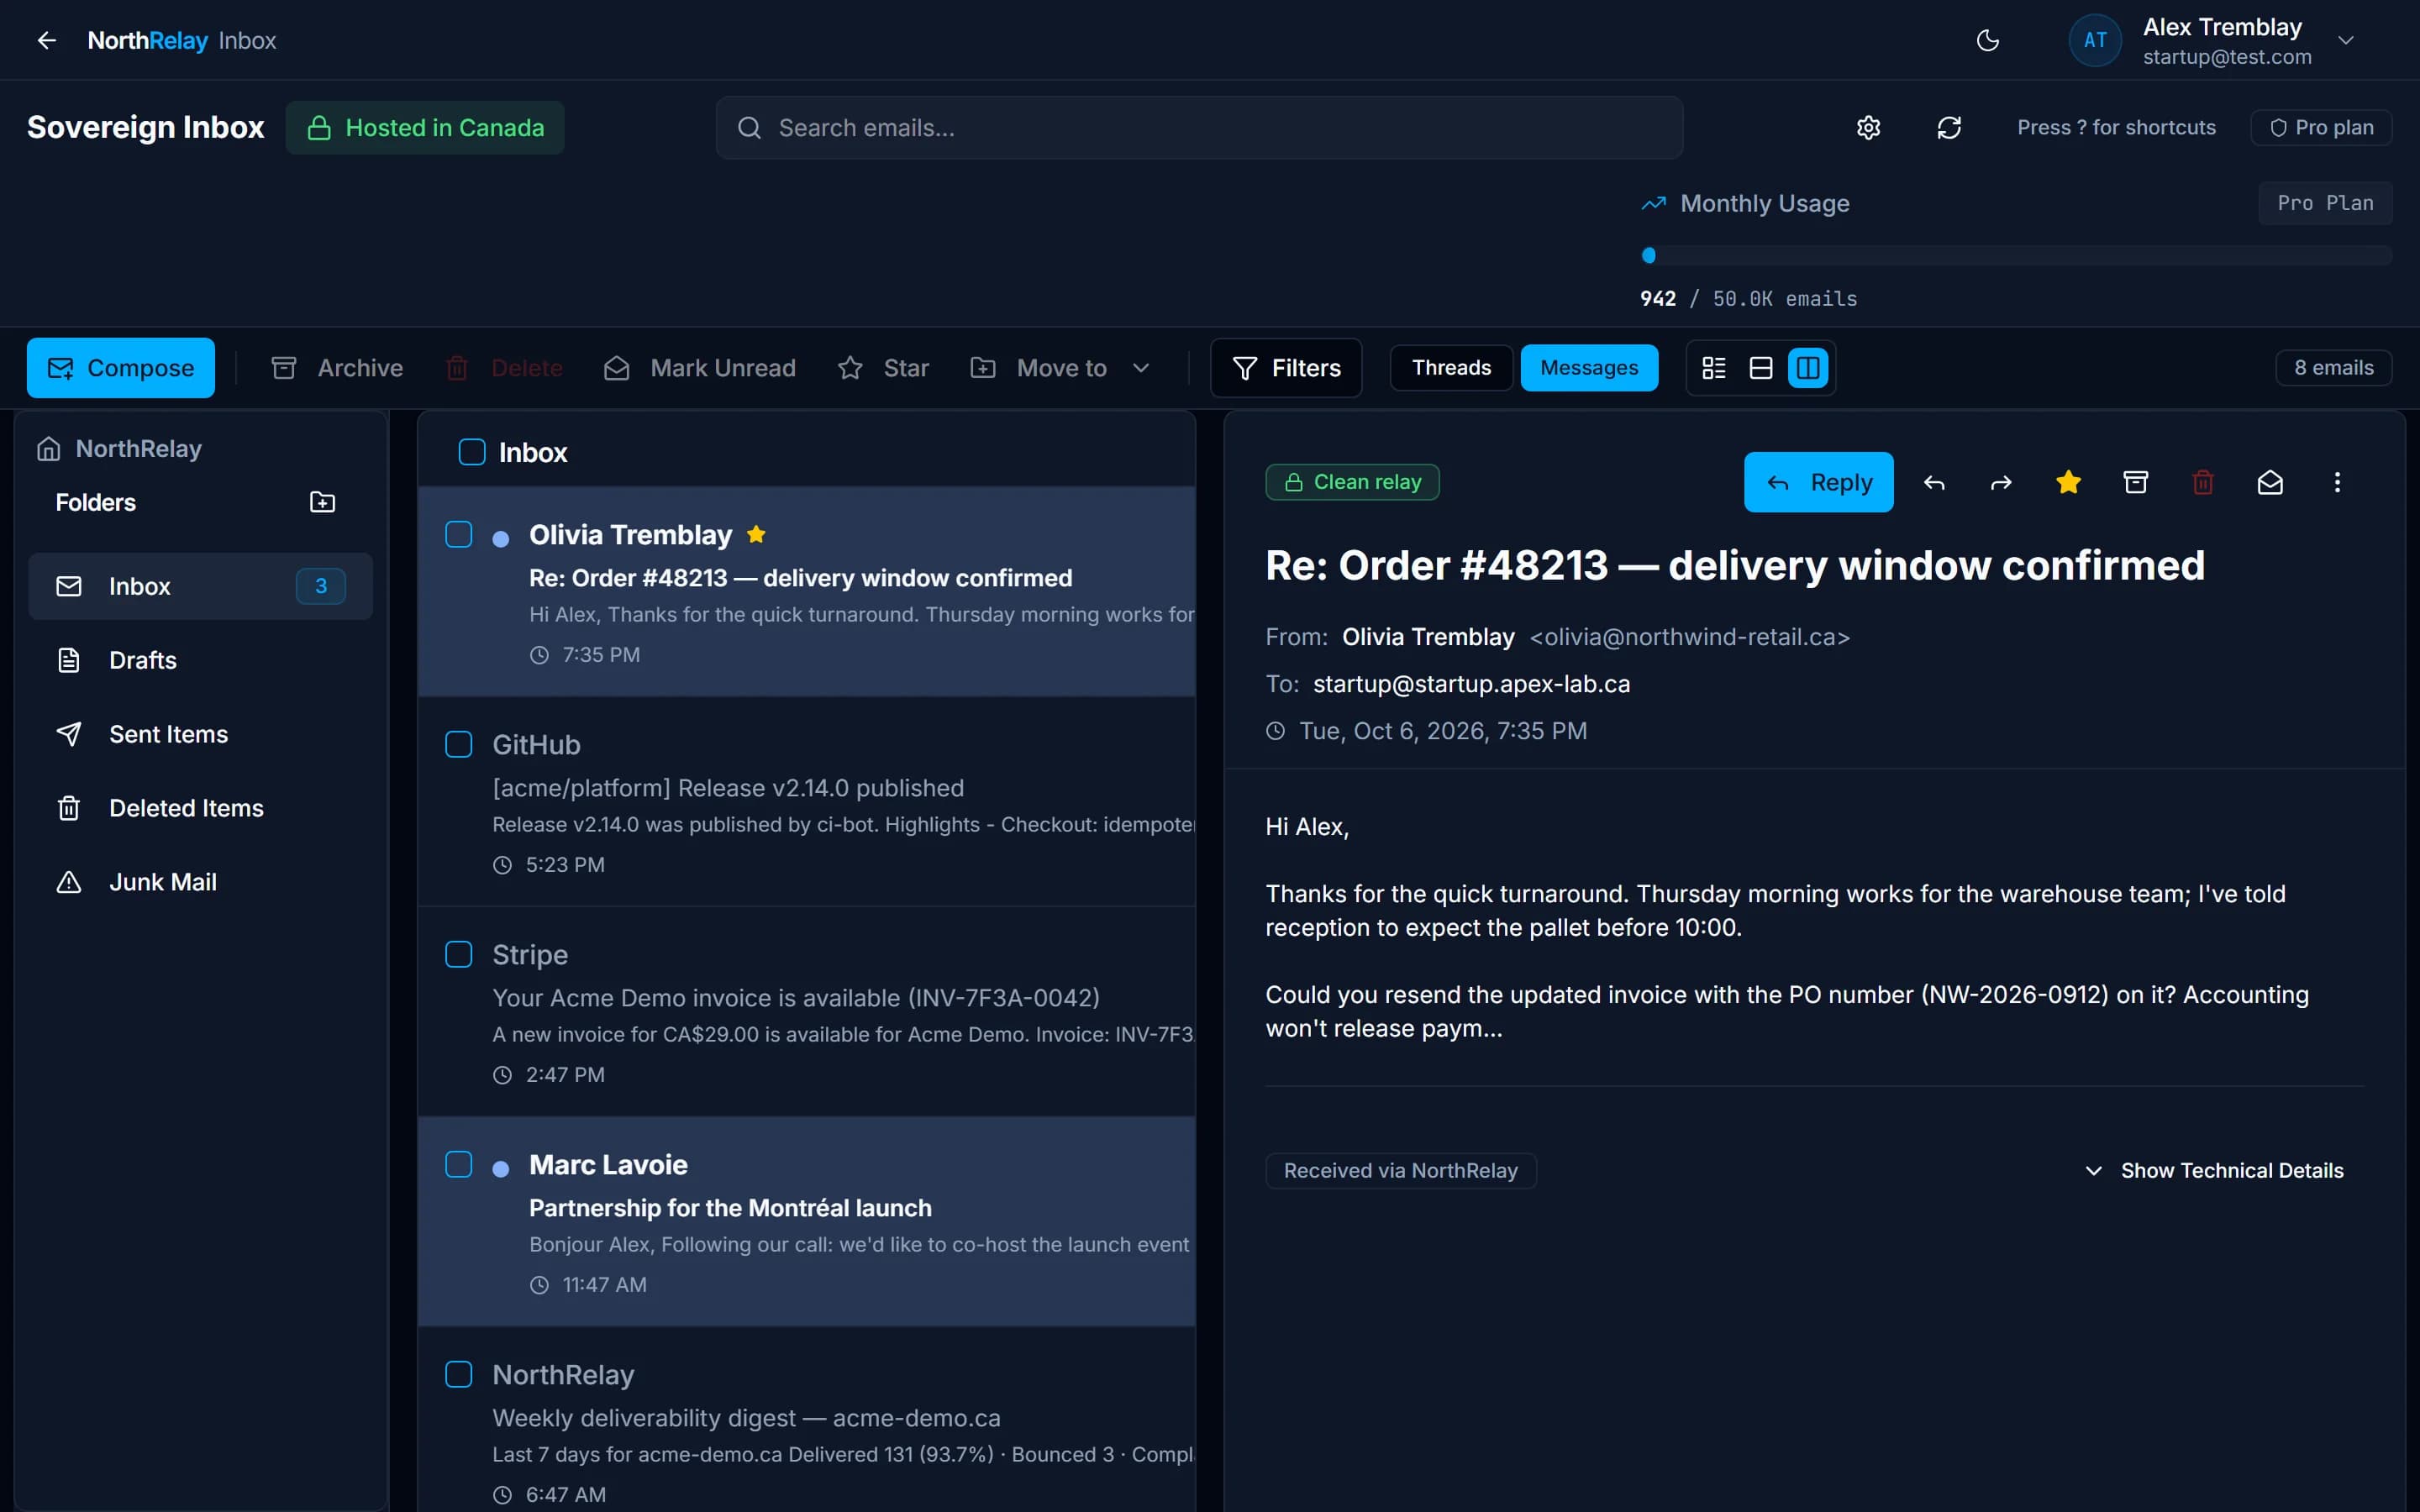Click the Search emails field
This screenshot has height=1512, width=2420.
1199,128
